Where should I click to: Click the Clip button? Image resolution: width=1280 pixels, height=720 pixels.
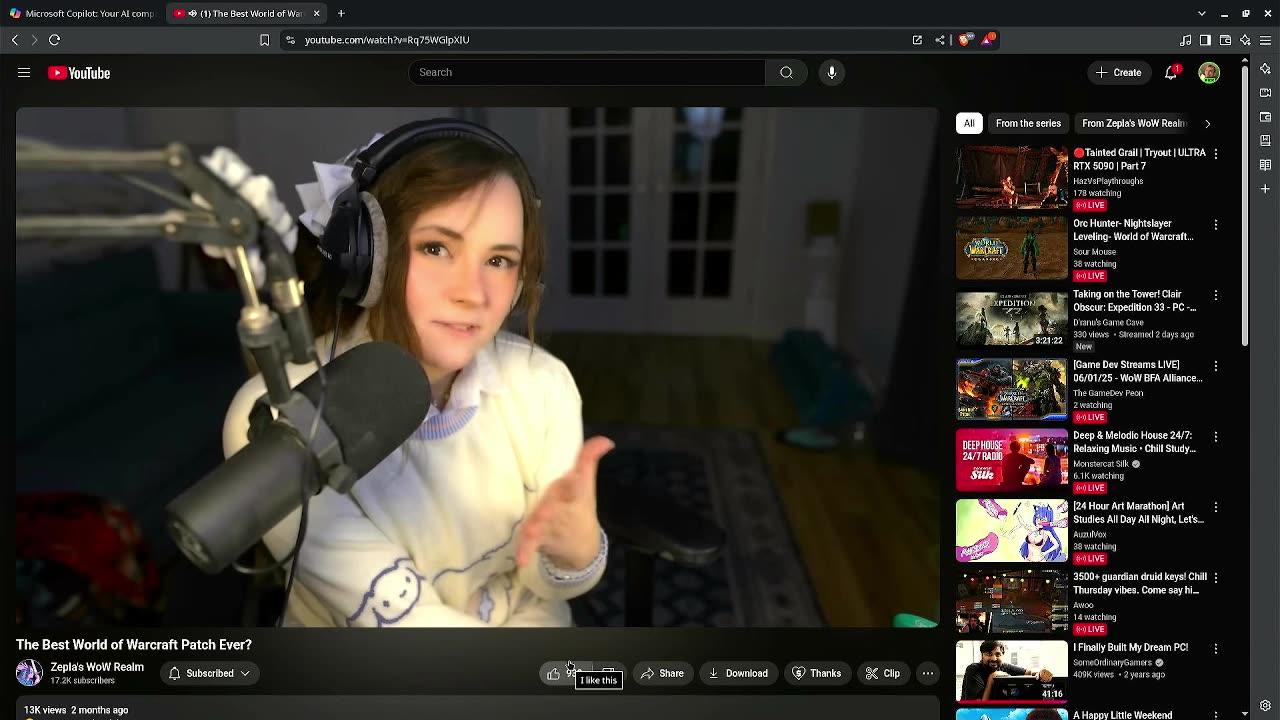click(x=883, y=673)
